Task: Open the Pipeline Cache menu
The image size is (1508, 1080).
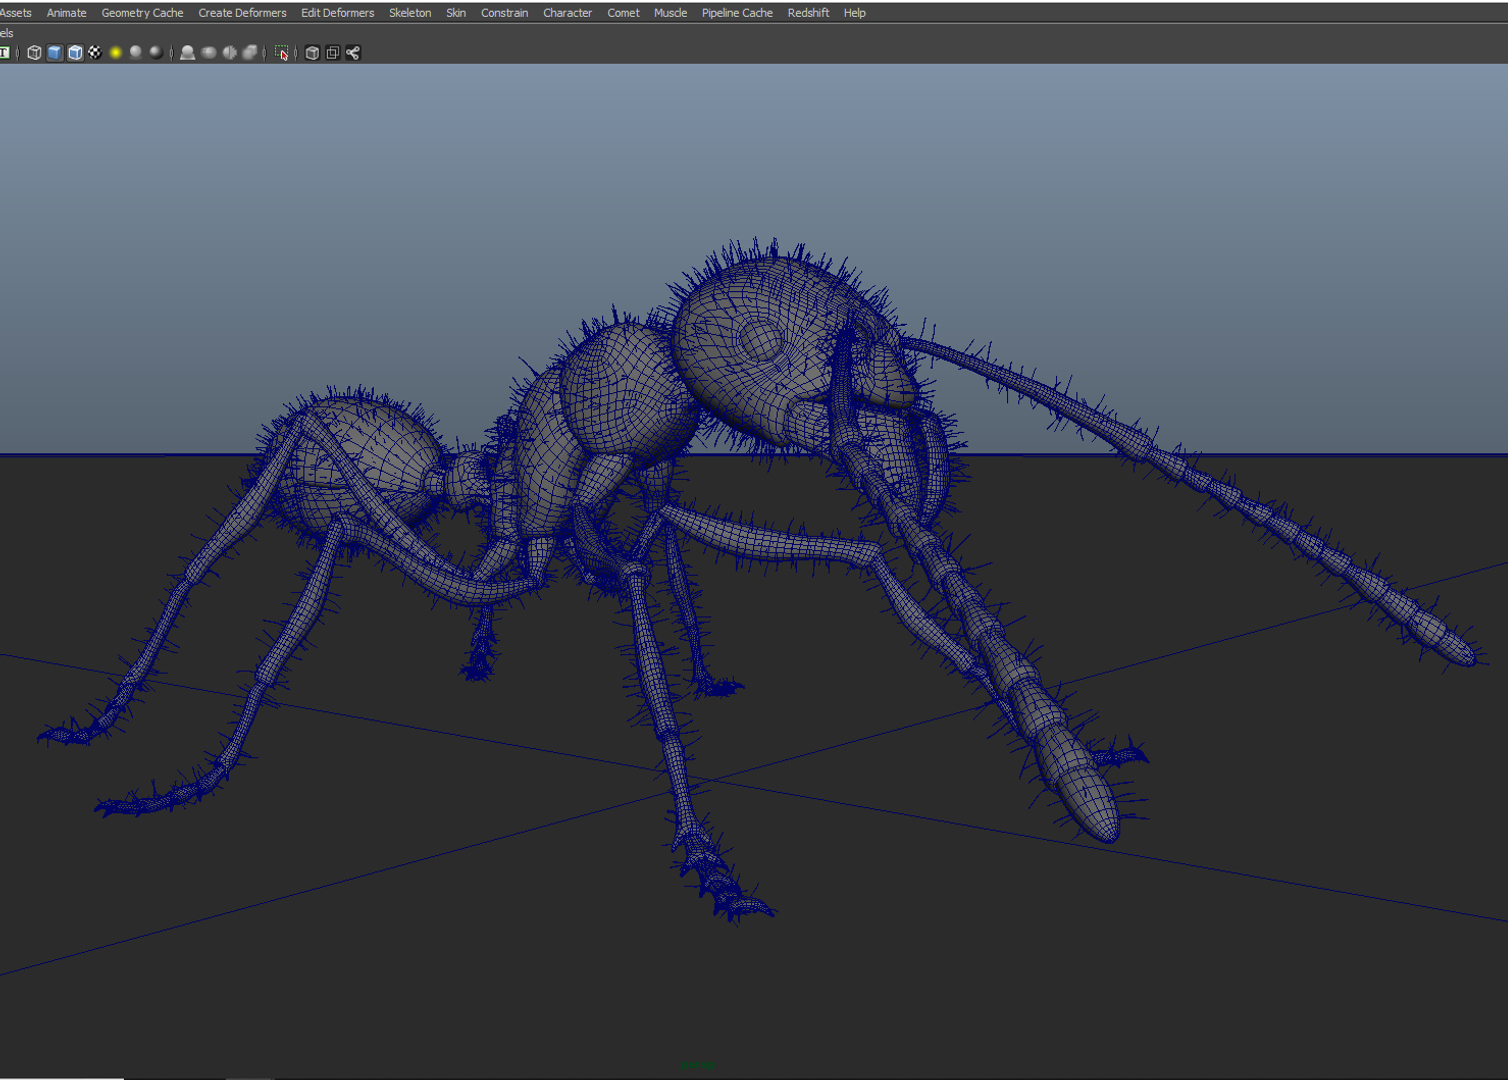Action: pos(737,13)
